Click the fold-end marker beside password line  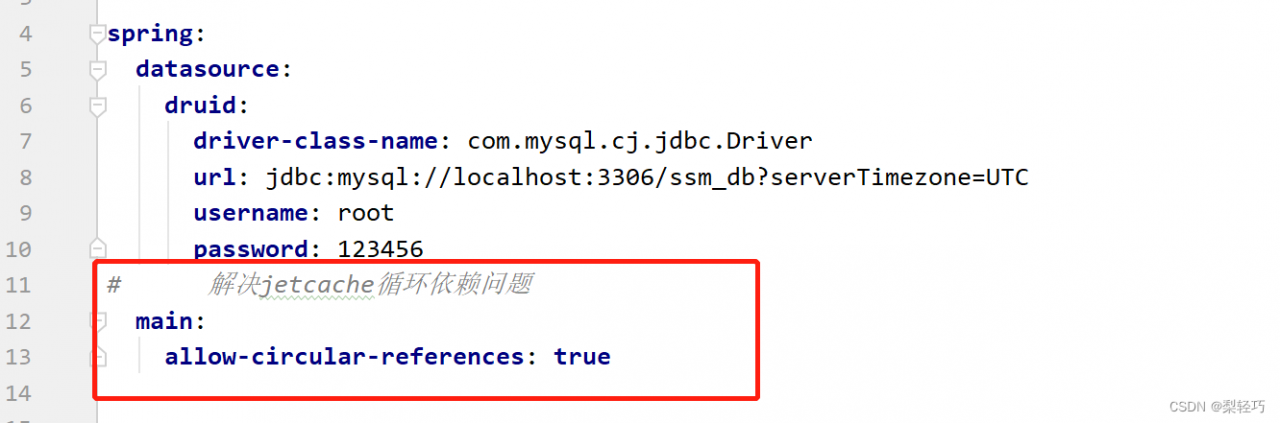pyautogui.click(x=97, y=248)
